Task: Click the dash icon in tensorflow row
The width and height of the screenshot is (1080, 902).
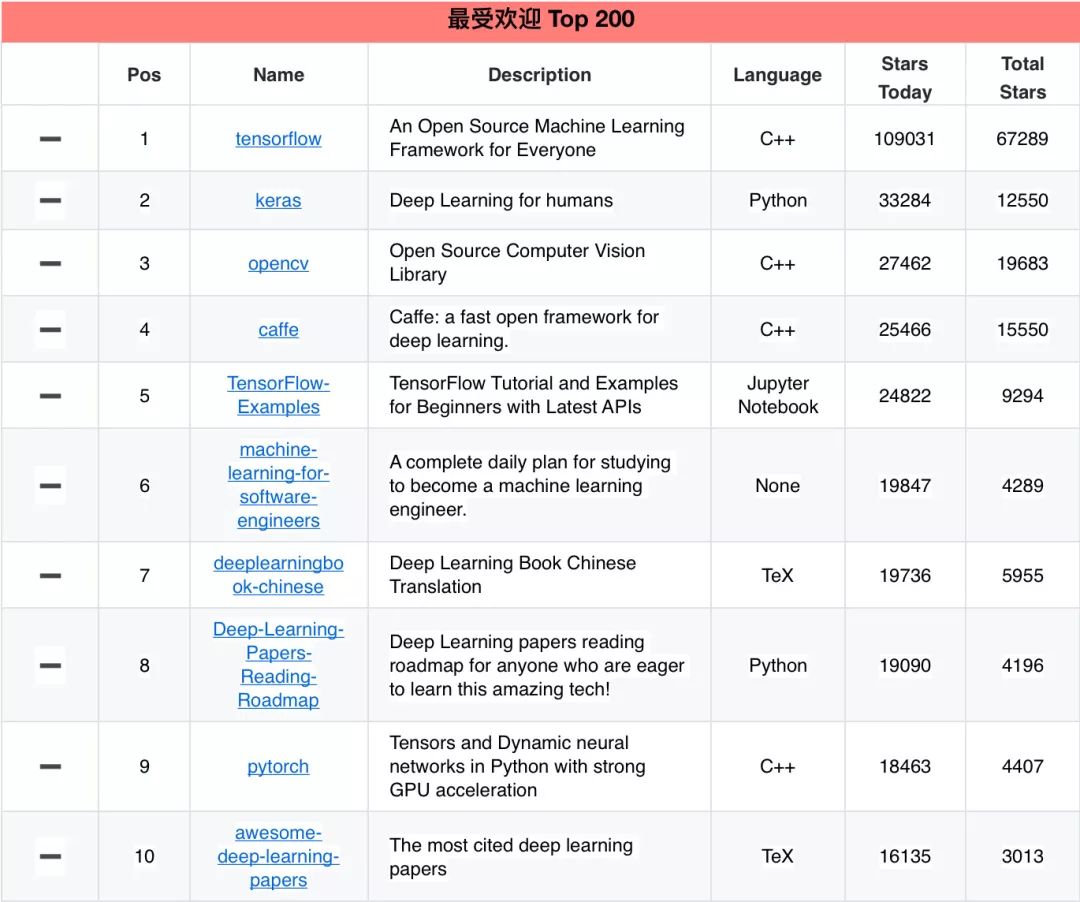Action: 50,139
